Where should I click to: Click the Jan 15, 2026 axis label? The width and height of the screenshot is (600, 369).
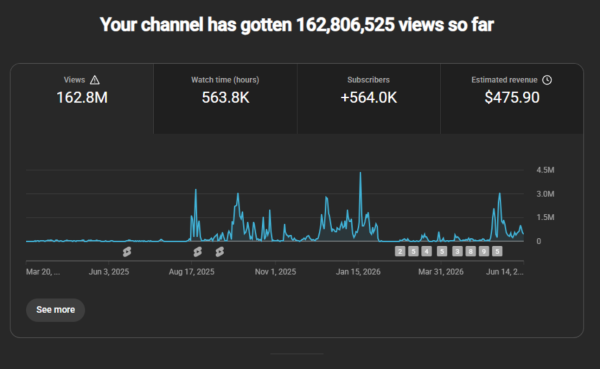tap(358, 272)
